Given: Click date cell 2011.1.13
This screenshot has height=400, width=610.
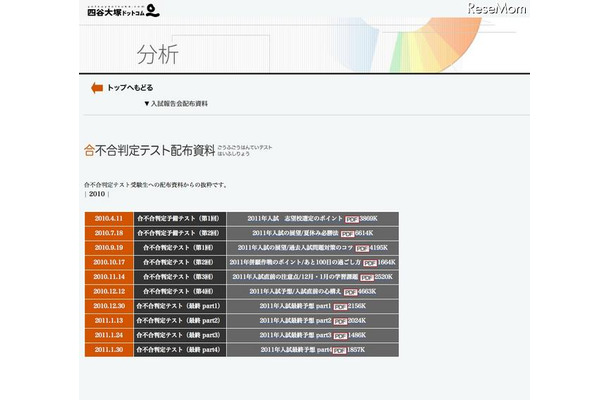Looking at the screenshot, I should 109,321.
